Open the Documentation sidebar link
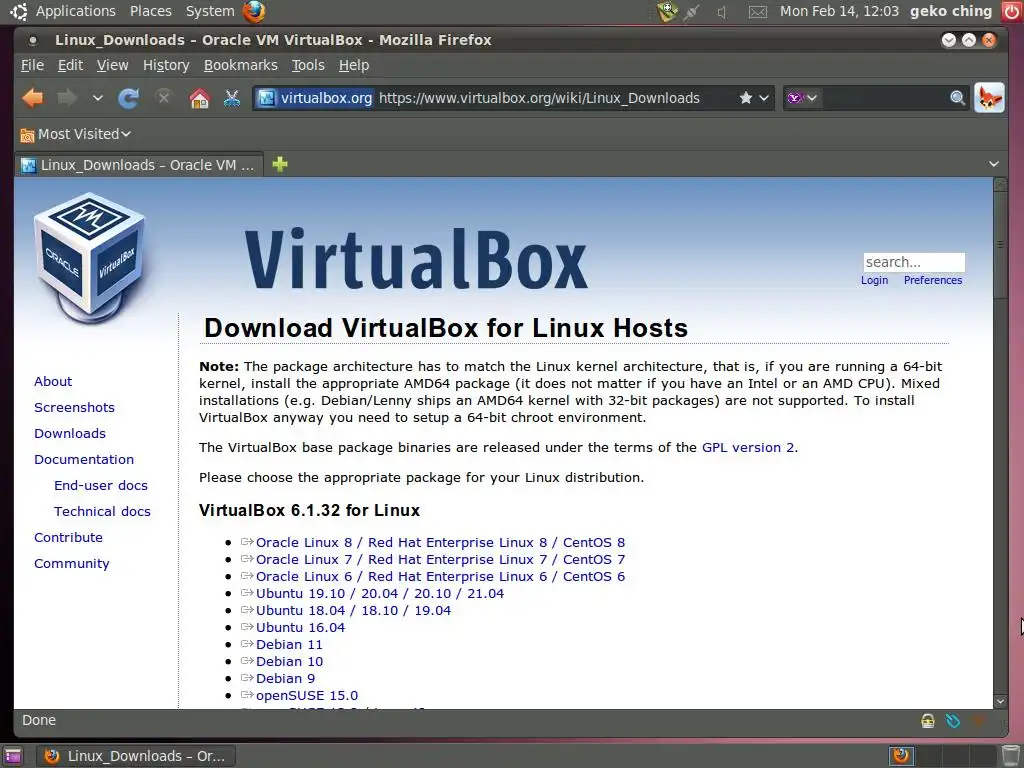This screenshot has height=768, width=1024. pyautogui.click(x=84, y=460)
